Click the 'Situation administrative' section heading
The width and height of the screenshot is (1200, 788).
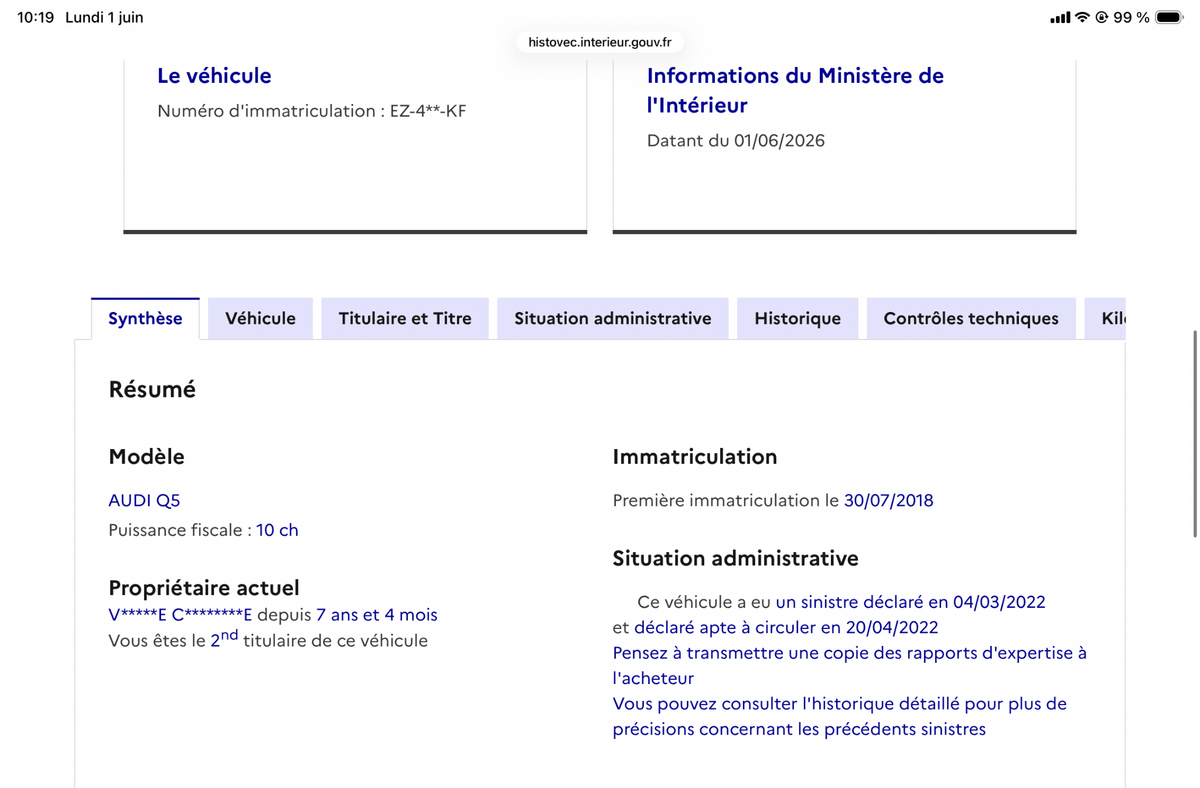point(736,558)
